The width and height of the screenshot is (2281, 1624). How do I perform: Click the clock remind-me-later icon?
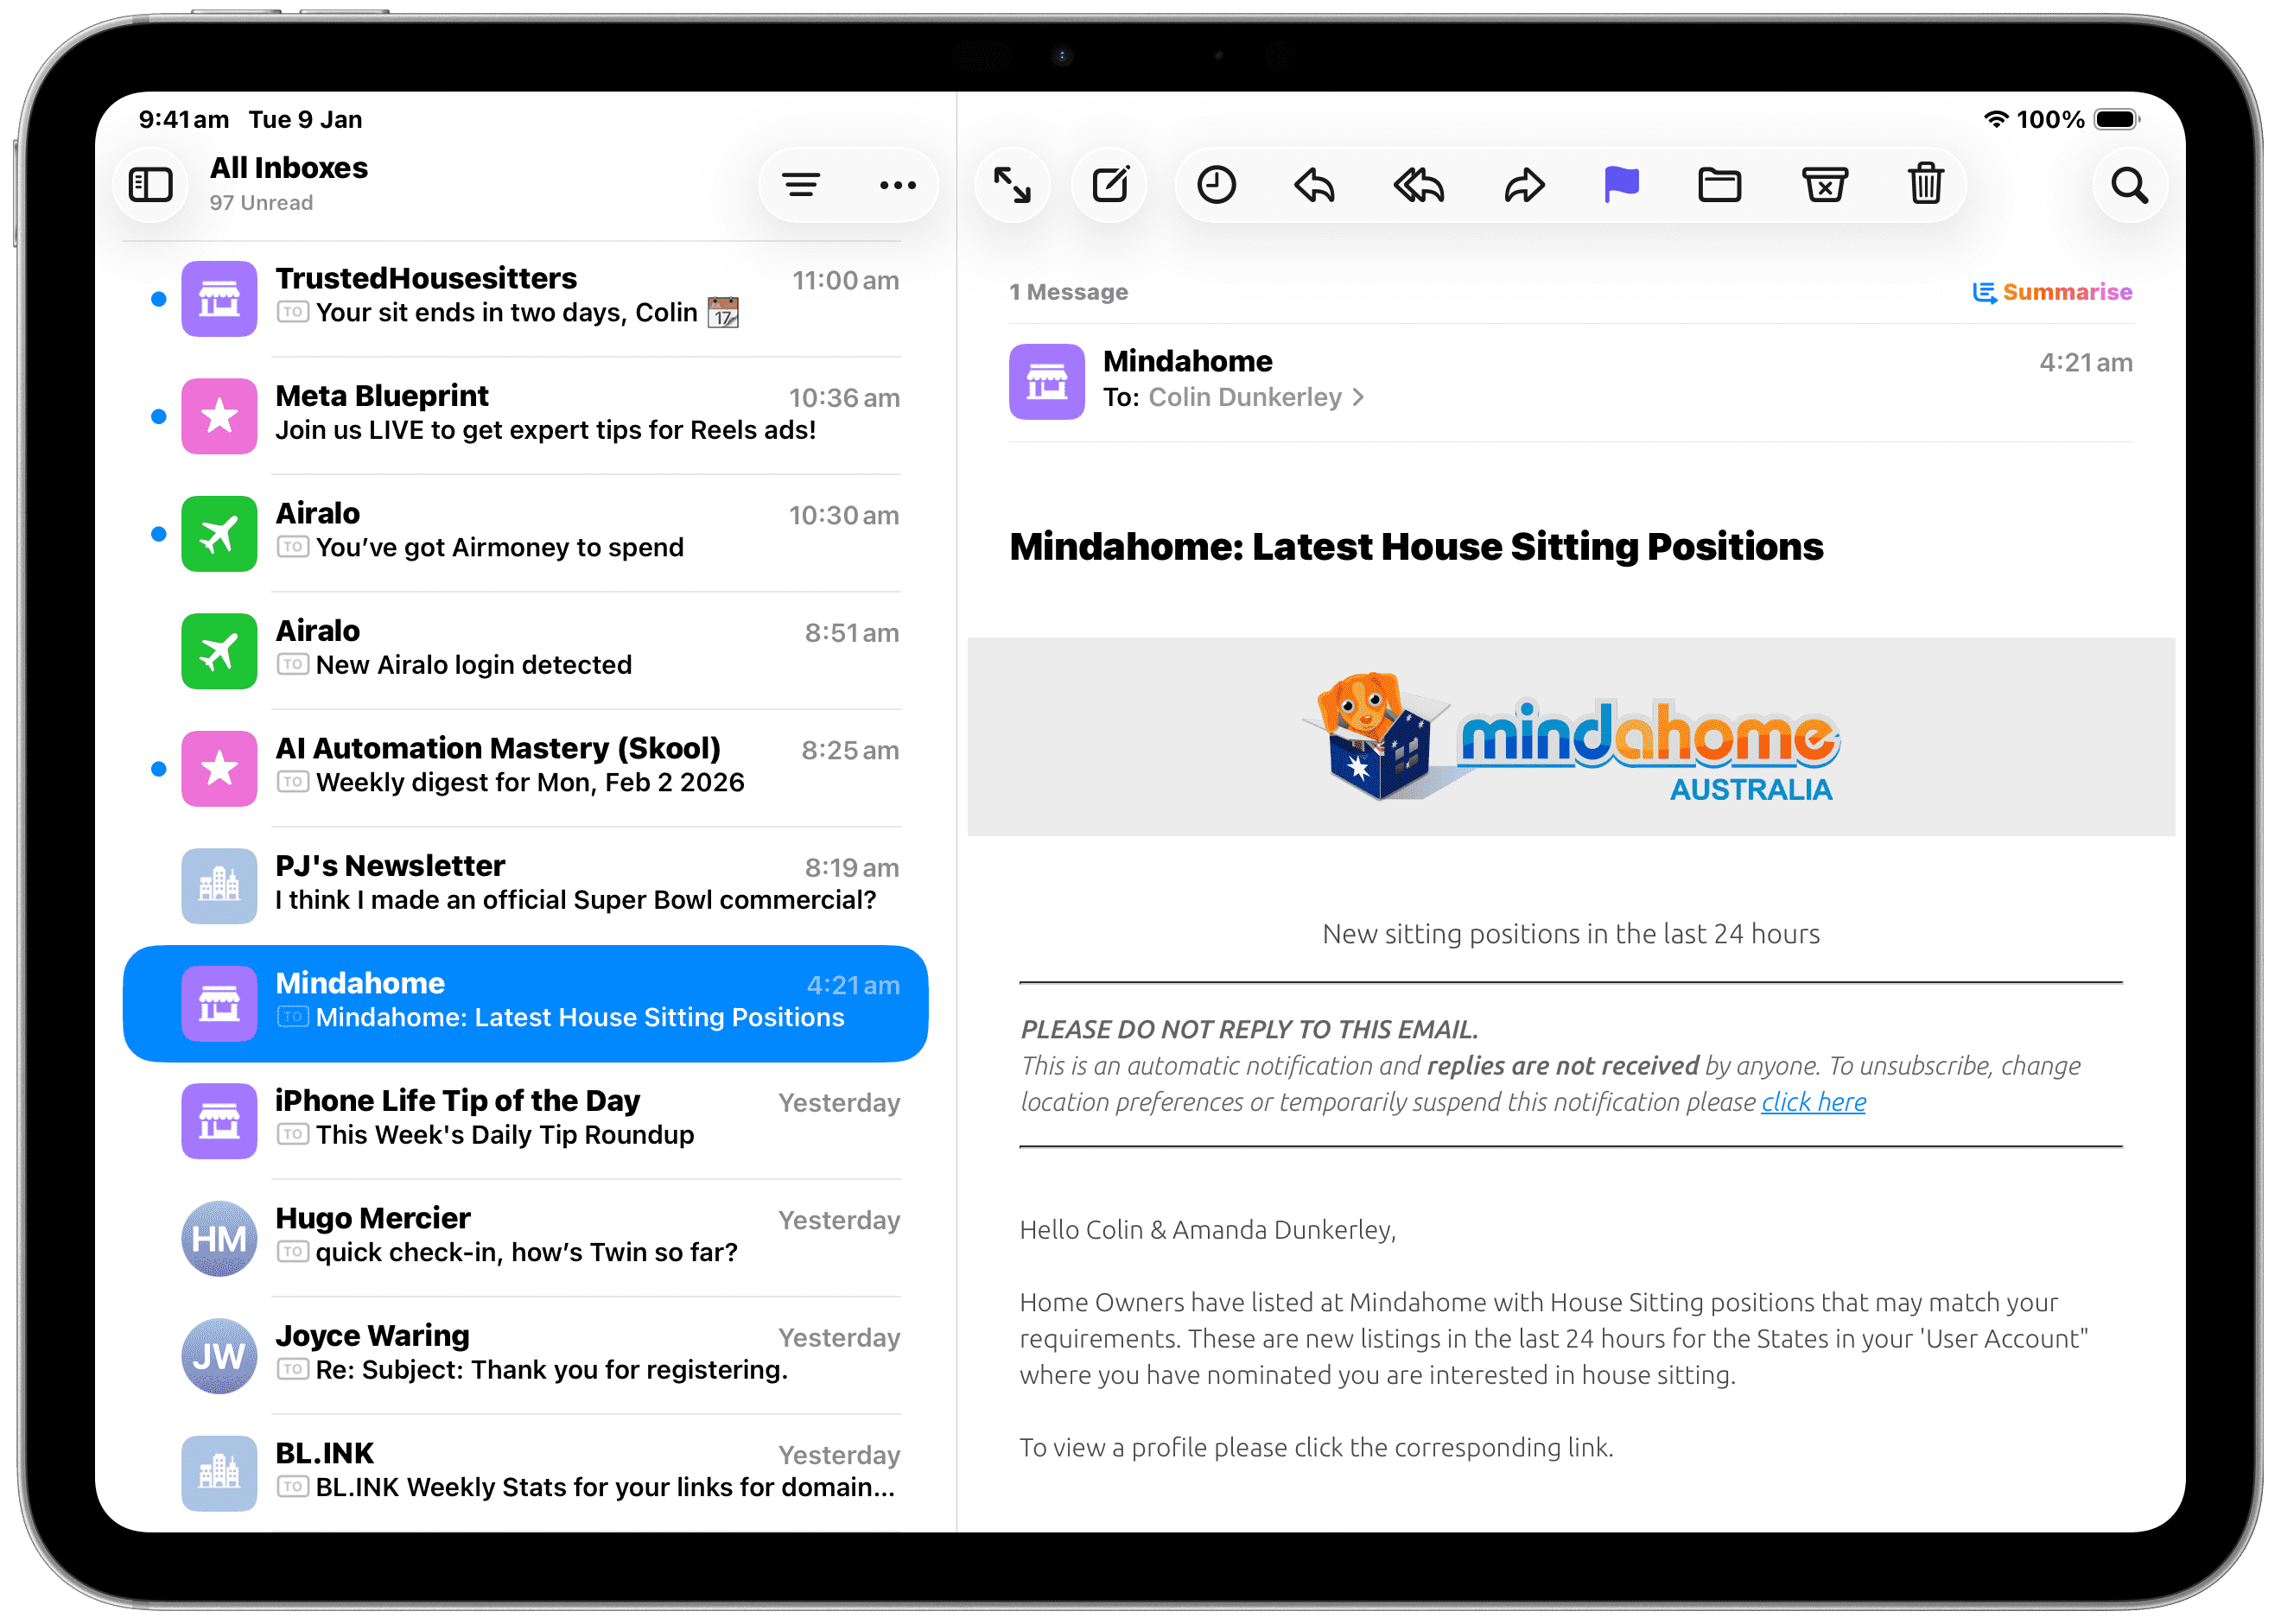pyautogui.click(x=1216, y=185)
